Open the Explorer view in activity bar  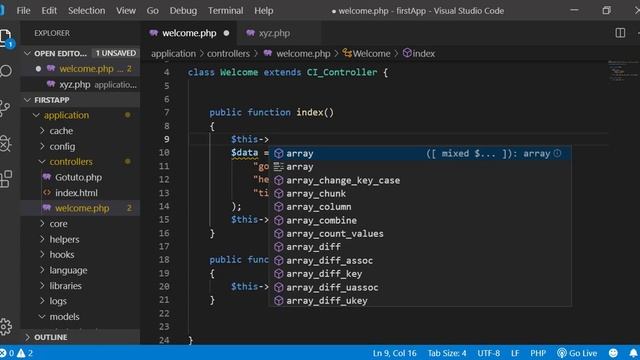[x=6, y=38]
